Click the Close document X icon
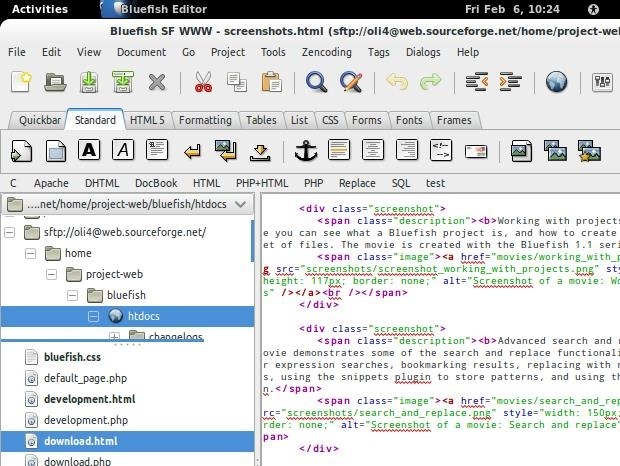Image resolution: width=620 pixels, height=466 pixels. pos(157,82)
